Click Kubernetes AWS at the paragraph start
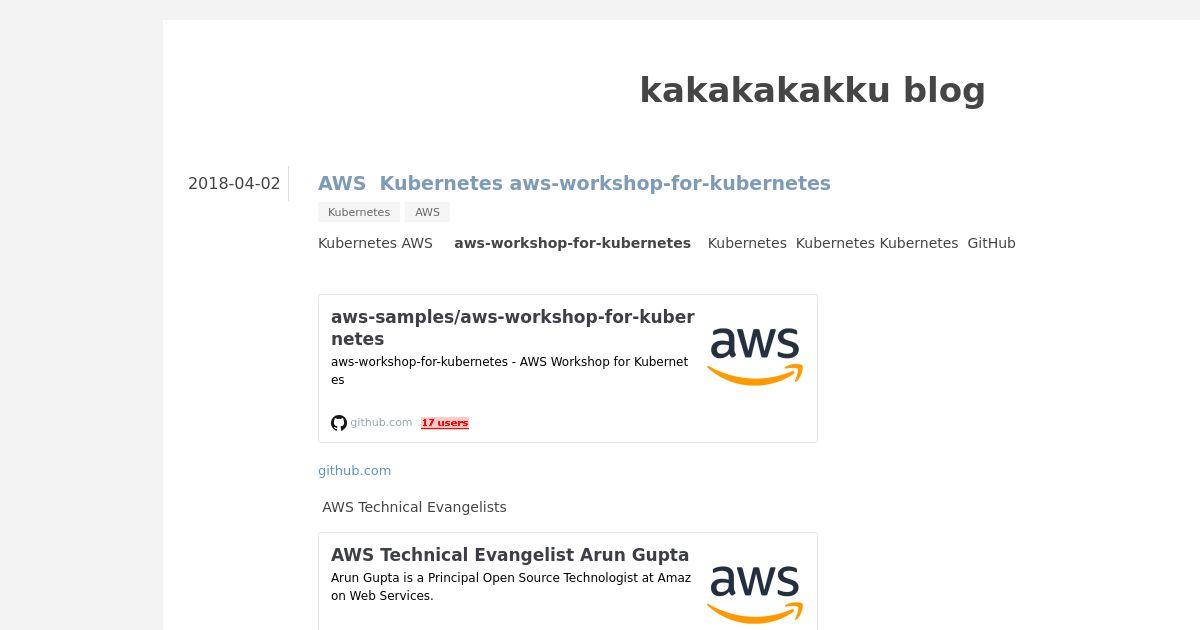1200x630 pixels. coord(375,243)
